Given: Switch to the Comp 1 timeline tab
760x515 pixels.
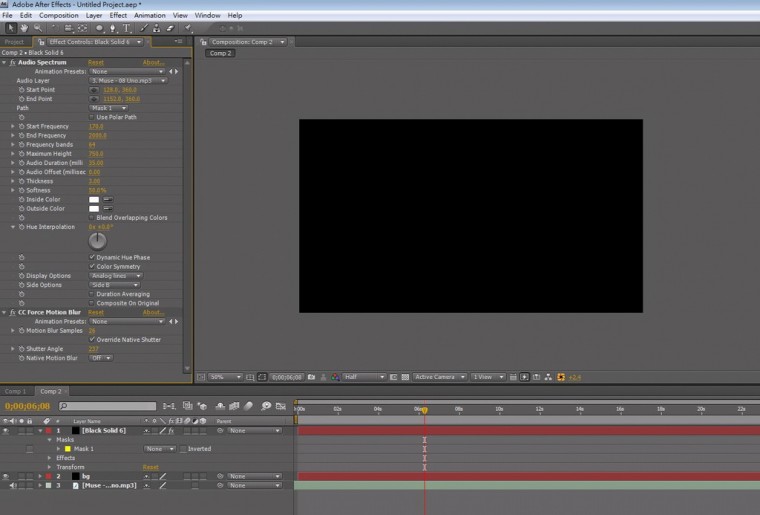Looking at the screenshot, I should (x=16, y=391).
